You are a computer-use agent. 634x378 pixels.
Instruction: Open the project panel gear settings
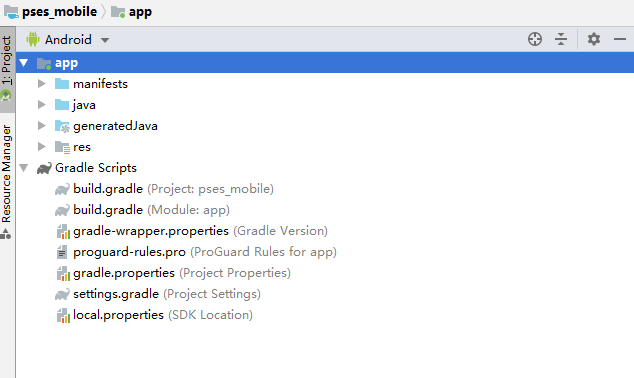[594, 39]
